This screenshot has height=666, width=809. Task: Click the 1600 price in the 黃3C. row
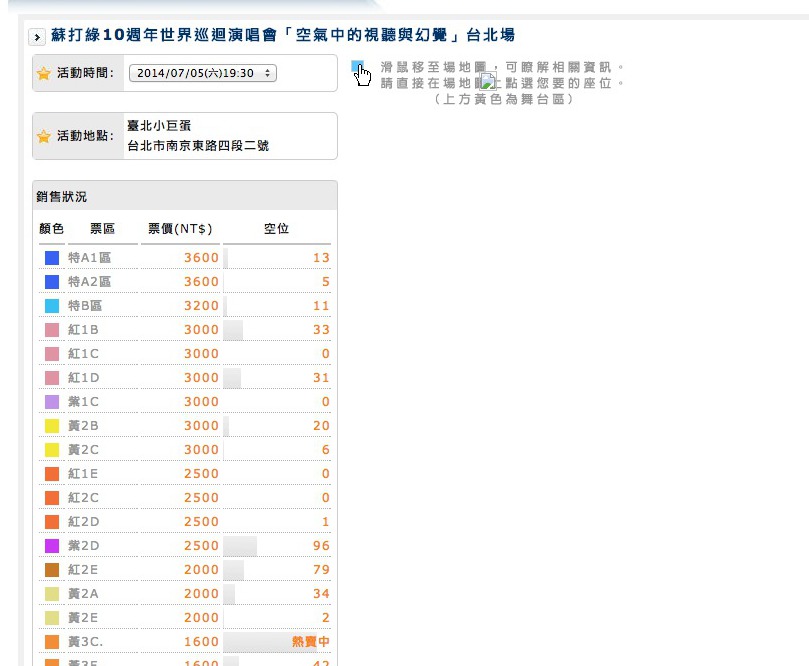202,642
